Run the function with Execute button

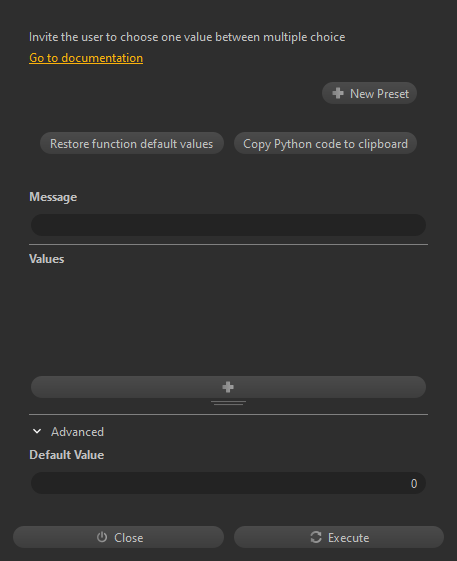[x=339, y=537]
